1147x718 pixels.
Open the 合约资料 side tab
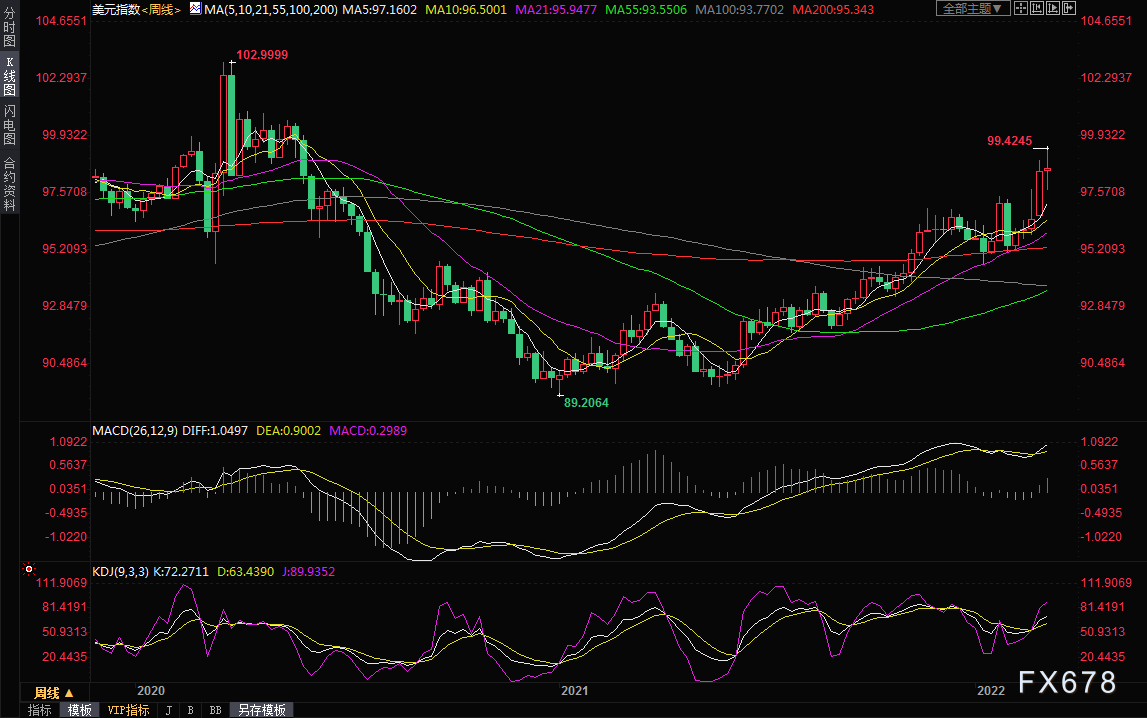(9, 183)
